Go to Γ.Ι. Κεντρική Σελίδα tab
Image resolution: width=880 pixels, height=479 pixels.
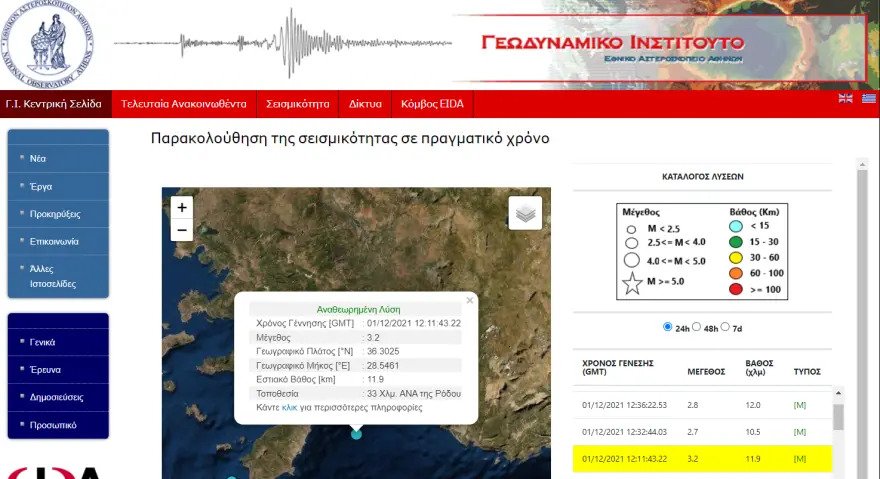point(55,103)
